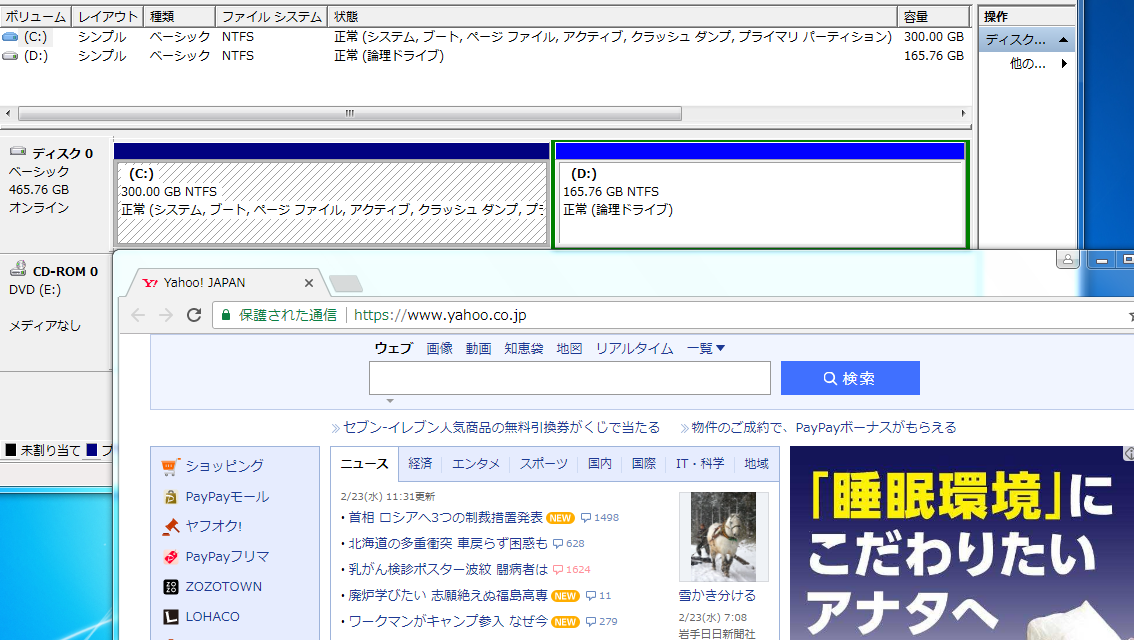Switch to 国内 news tab
The width and height of the screenshot is (1134, 640).
pos(600,464)
